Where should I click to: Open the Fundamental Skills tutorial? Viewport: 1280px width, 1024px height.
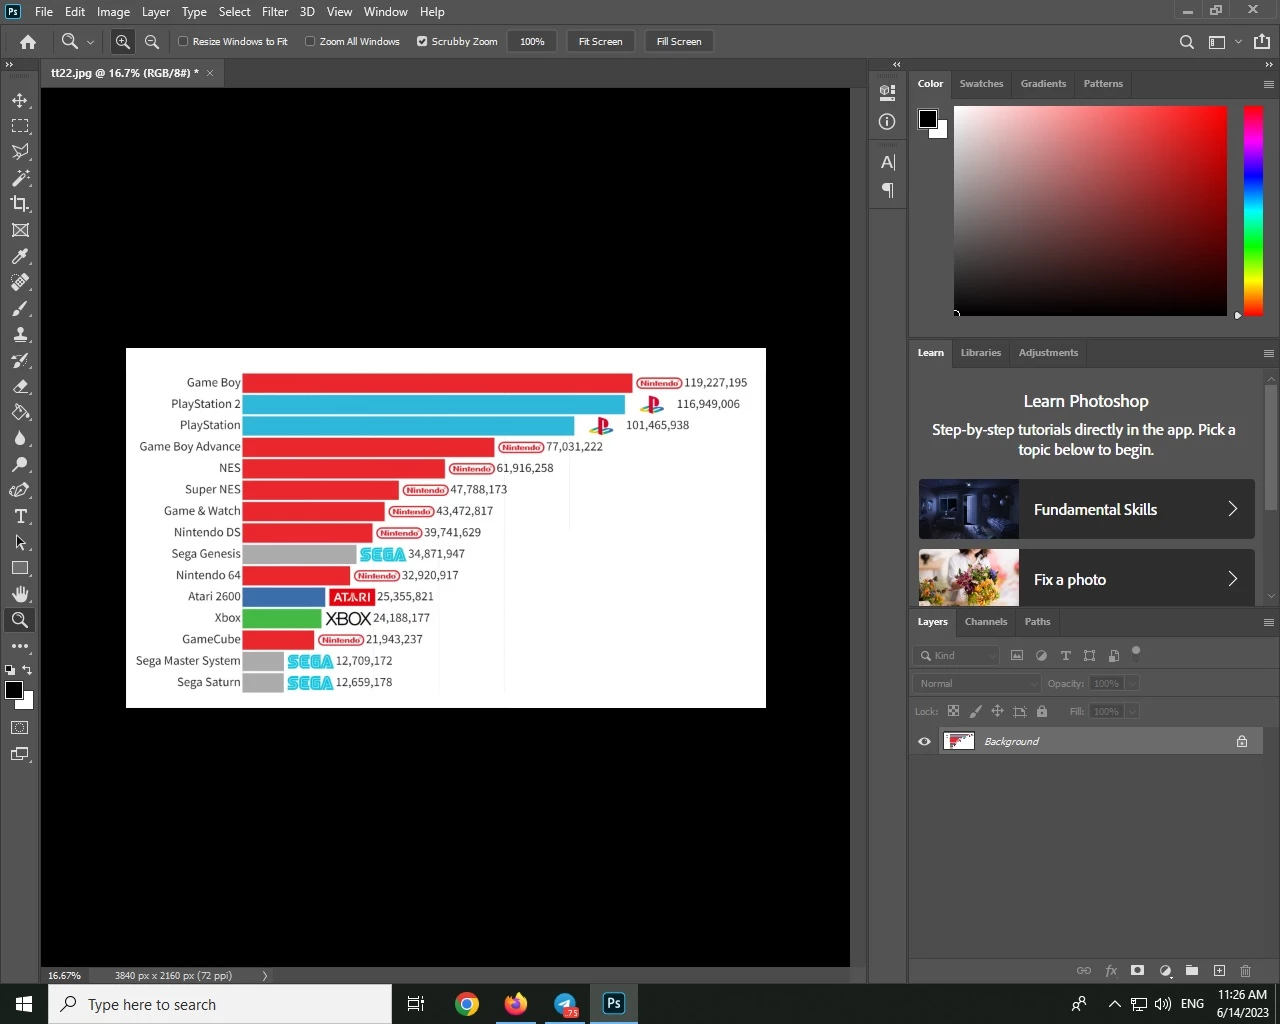coord(1086,509)
